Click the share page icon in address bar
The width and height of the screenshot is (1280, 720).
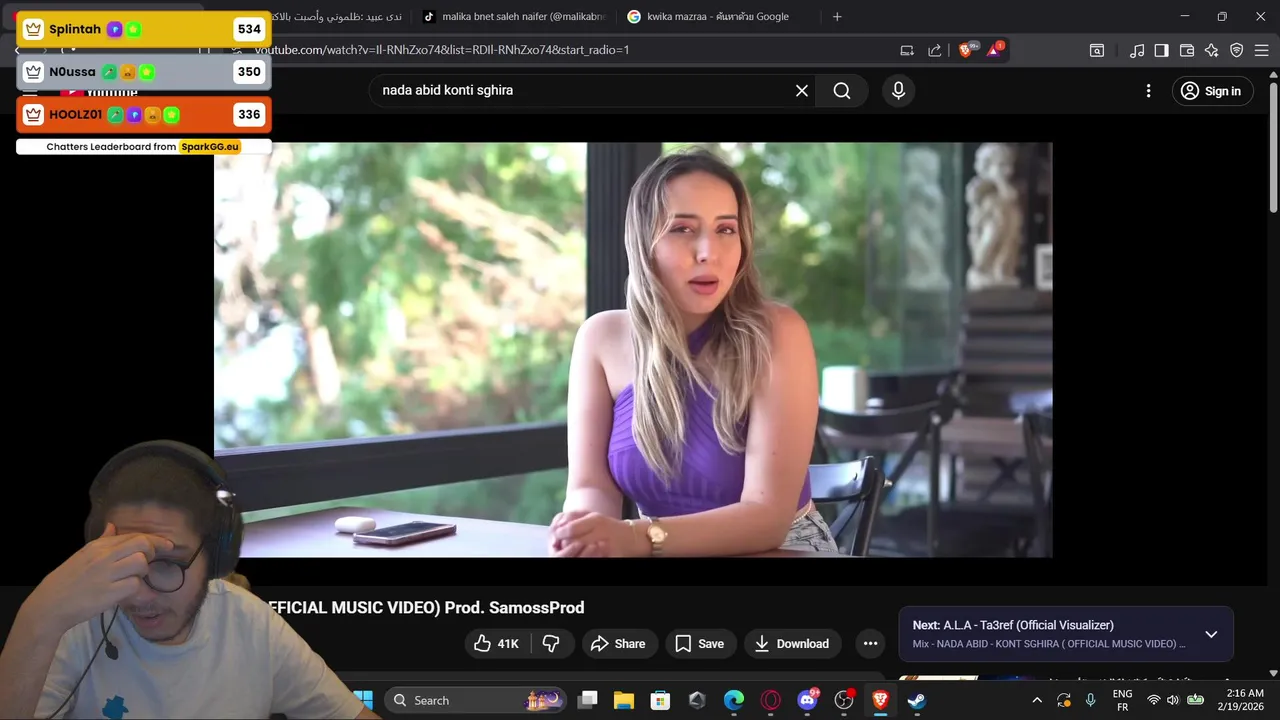pos(934,50)
